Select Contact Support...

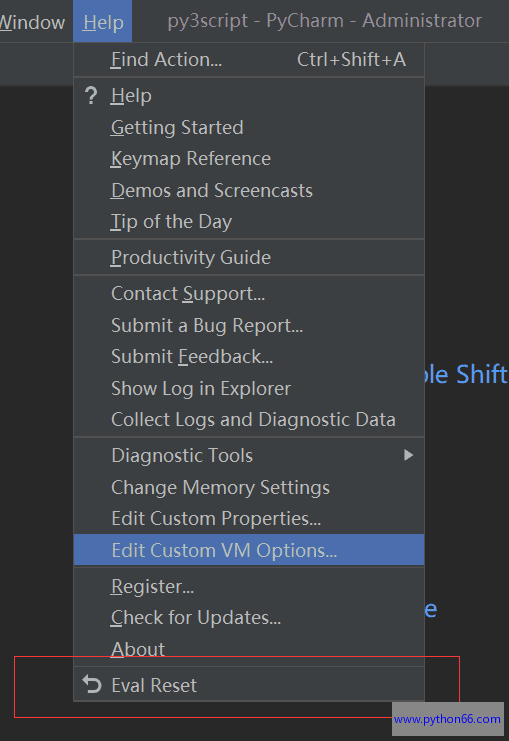pos(249,293)
